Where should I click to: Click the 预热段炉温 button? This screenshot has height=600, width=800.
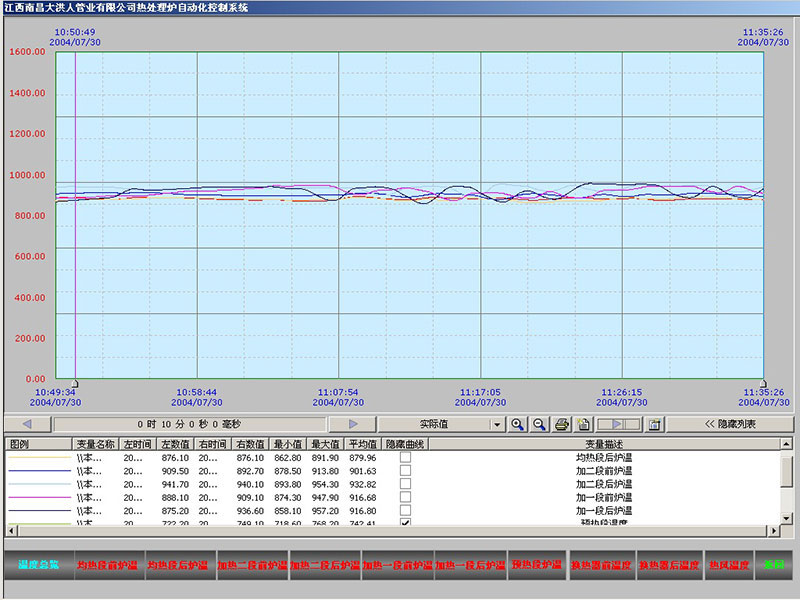[537, 565]
